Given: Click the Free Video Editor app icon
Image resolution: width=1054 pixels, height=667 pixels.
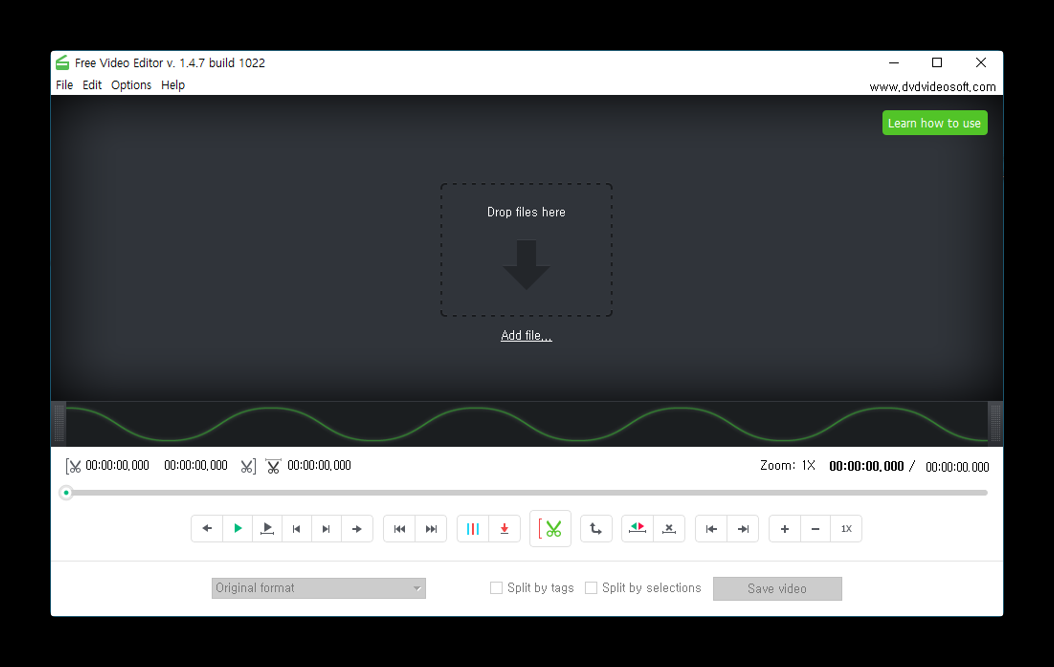Looking at the screenshot, I should click(63, 63).
